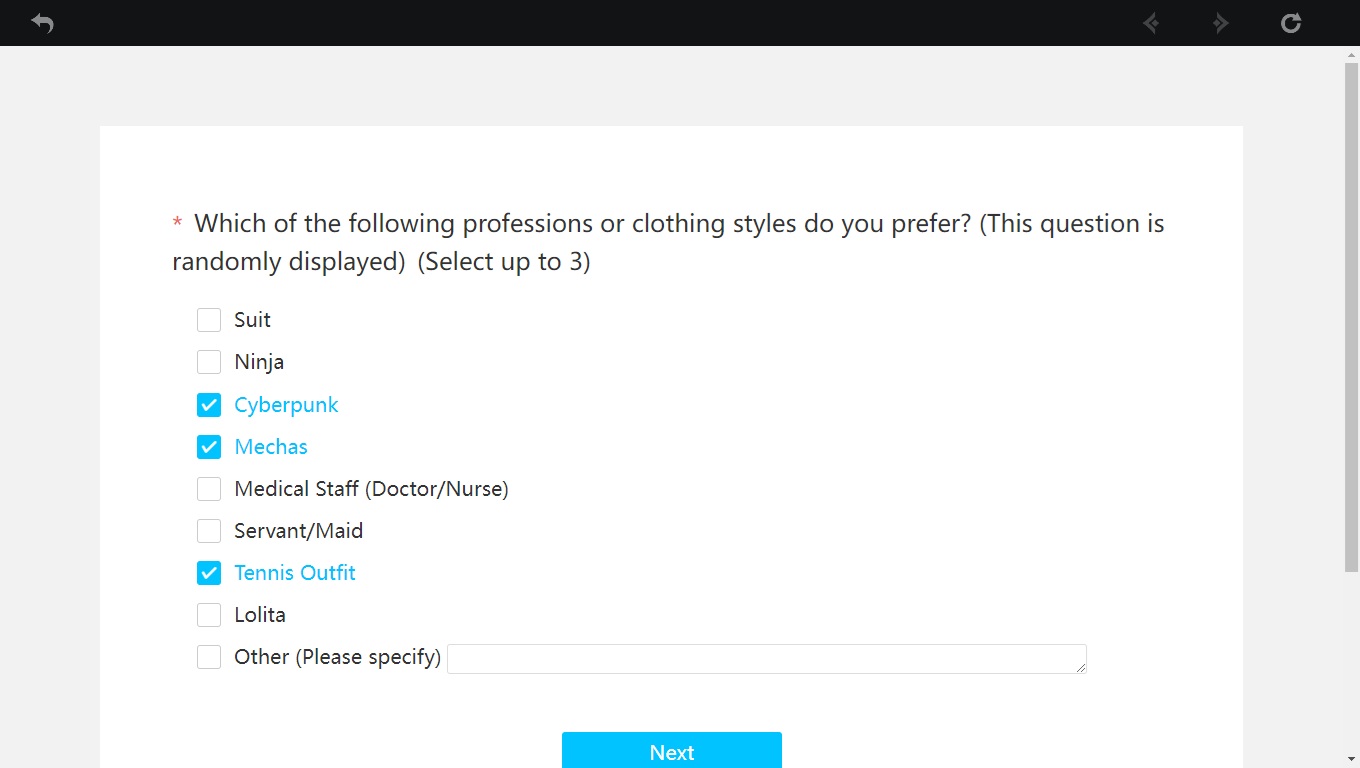Select the Servant/Maid checkbox
The image size is (1360, 768).
pyautogui.click(x=209, y=531)
